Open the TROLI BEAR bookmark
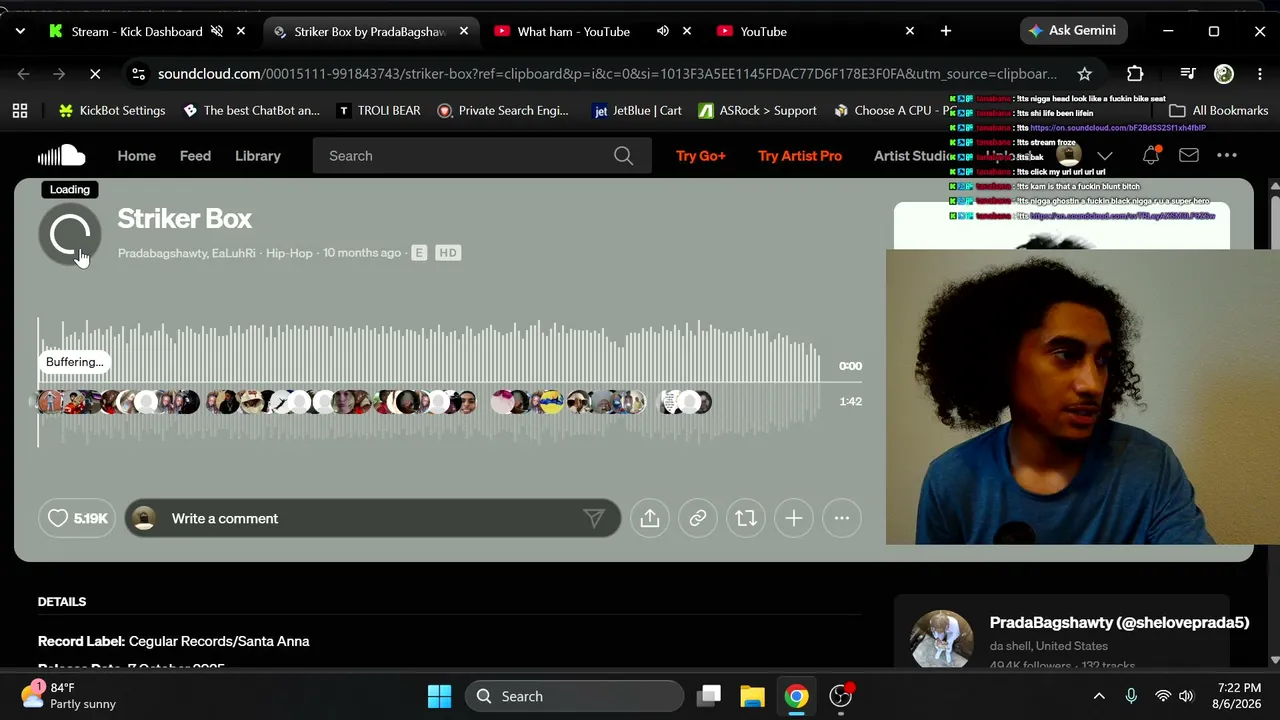Image resolution: width=1280 pixels, height=720 pixels. [x=378, y=111]
